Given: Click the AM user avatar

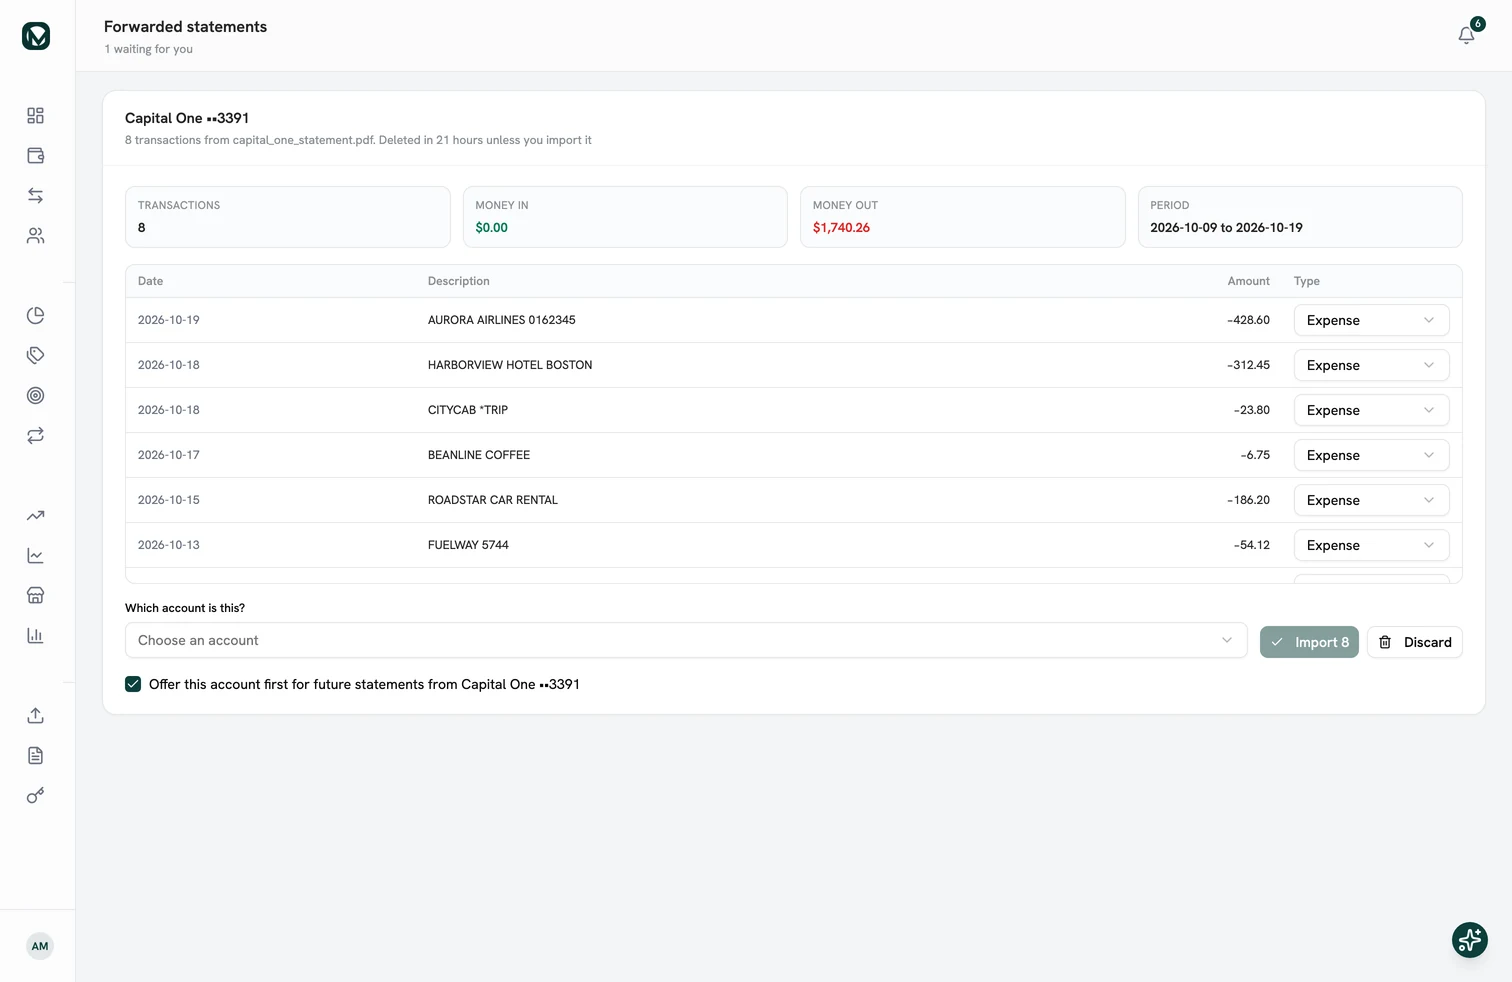Looking at the screenshot, I should coord(40,946).
